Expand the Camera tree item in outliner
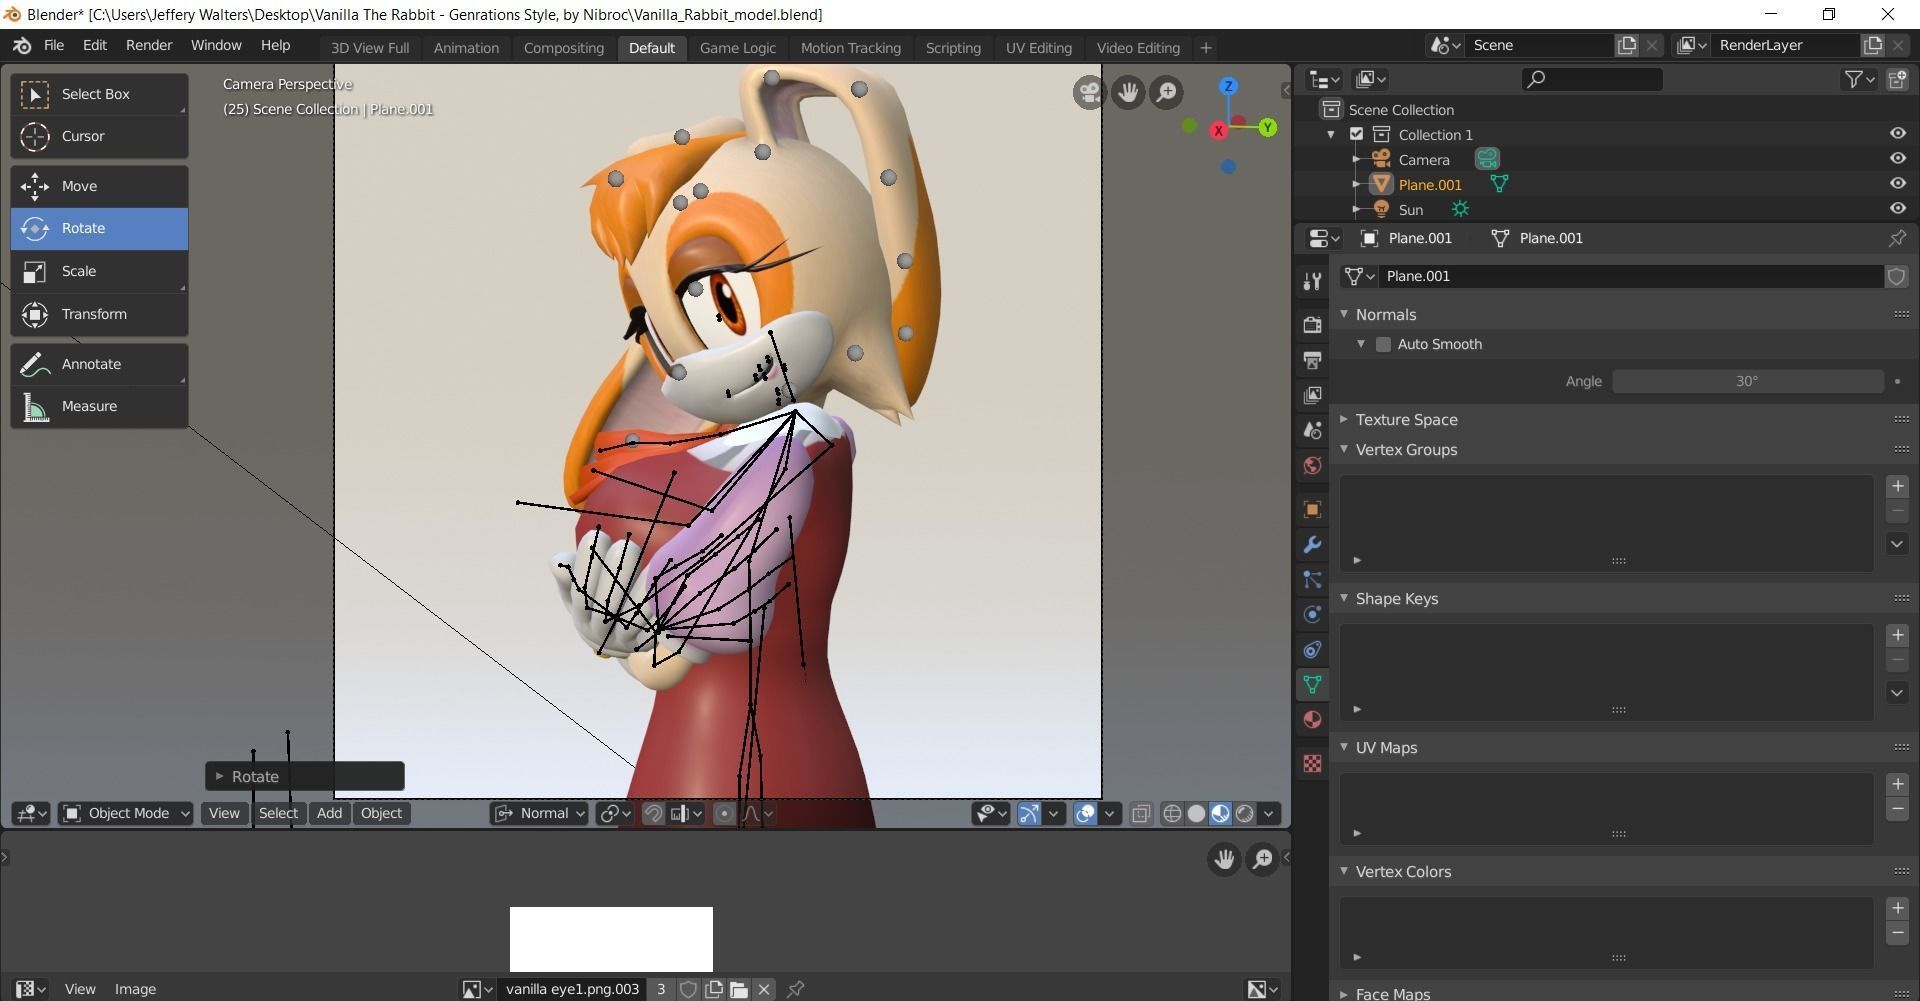This screenshot has width=1920, height=1001. (x=1356, y=159)
